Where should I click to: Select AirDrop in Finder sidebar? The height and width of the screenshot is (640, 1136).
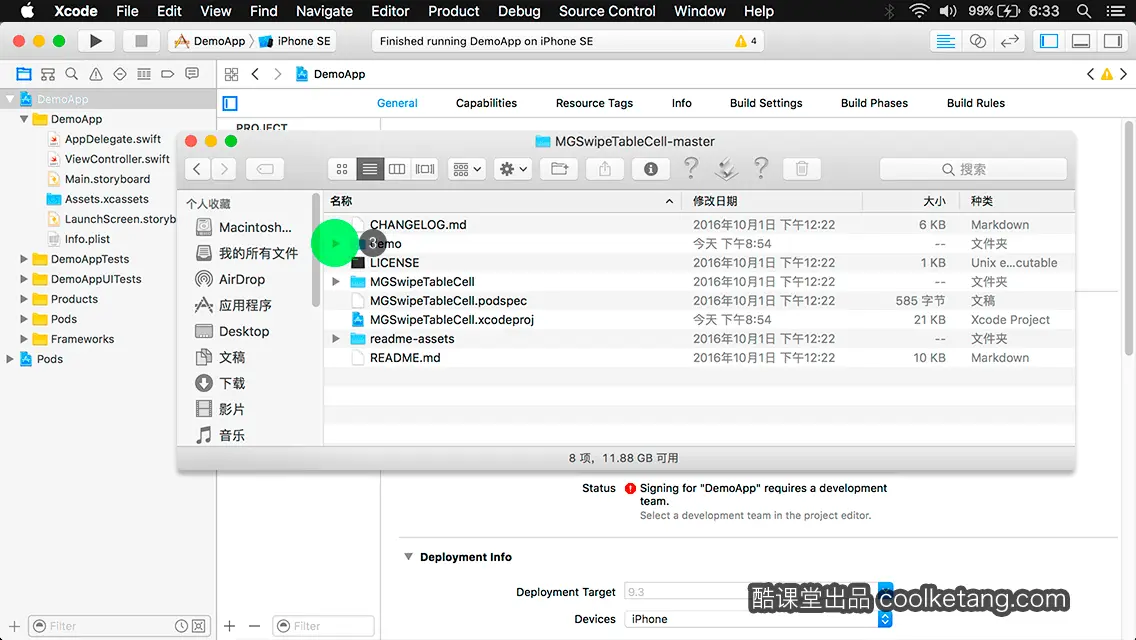(x=242, y=279)
